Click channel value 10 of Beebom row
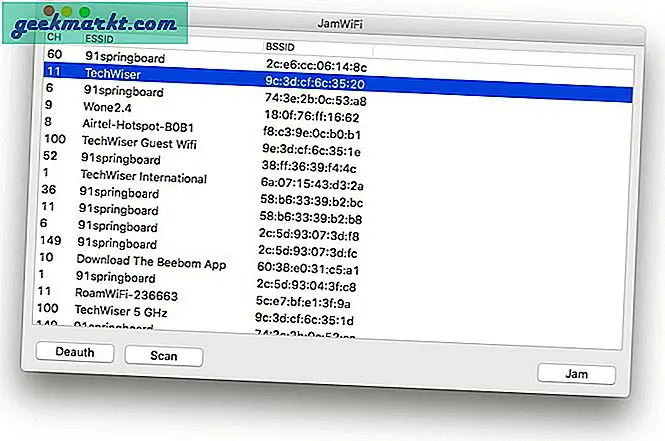 [x=46, y=257]
